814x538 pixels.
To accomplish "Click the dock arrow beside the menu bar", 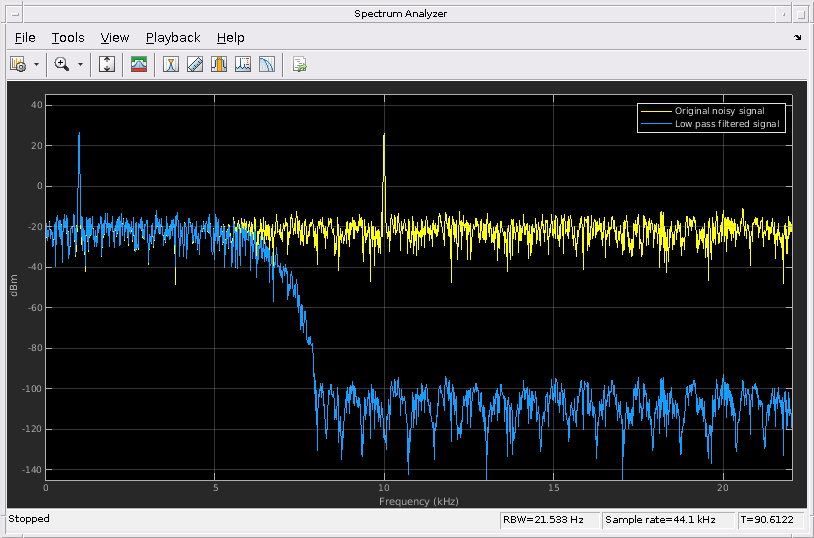I will (x=798, y=38).
